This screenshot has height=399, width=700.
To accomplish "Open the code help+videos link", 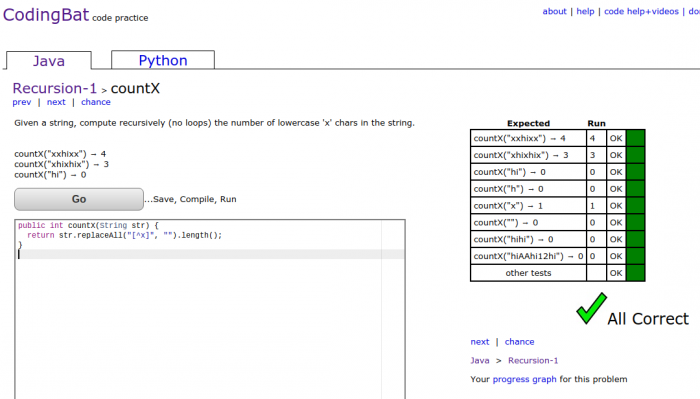I will 641,12.
